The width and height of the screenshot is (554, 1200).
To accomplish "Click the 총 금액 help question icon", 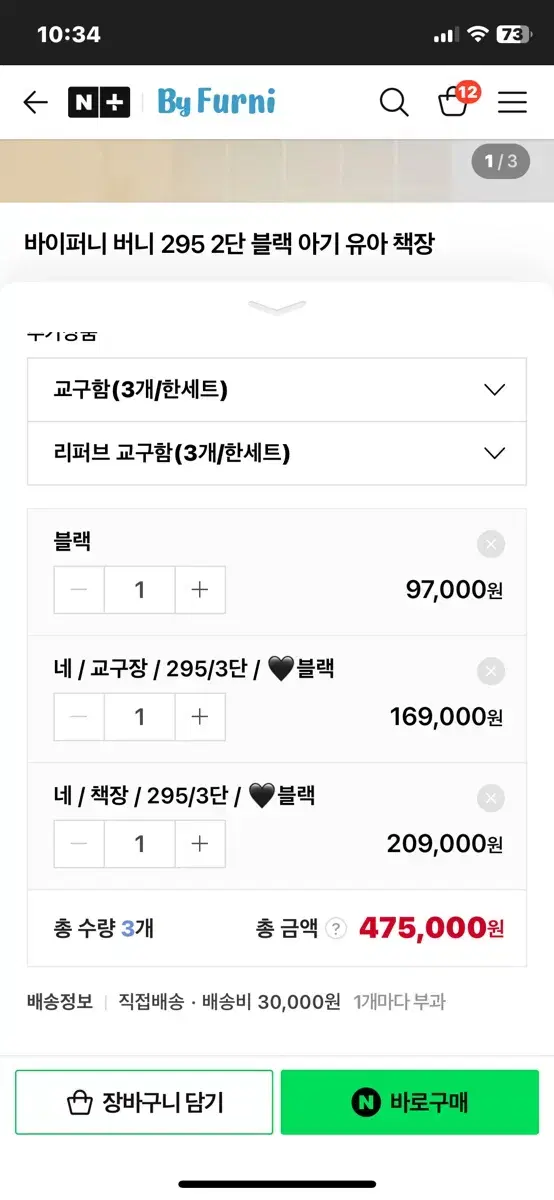I will click(x=336, y=929).
